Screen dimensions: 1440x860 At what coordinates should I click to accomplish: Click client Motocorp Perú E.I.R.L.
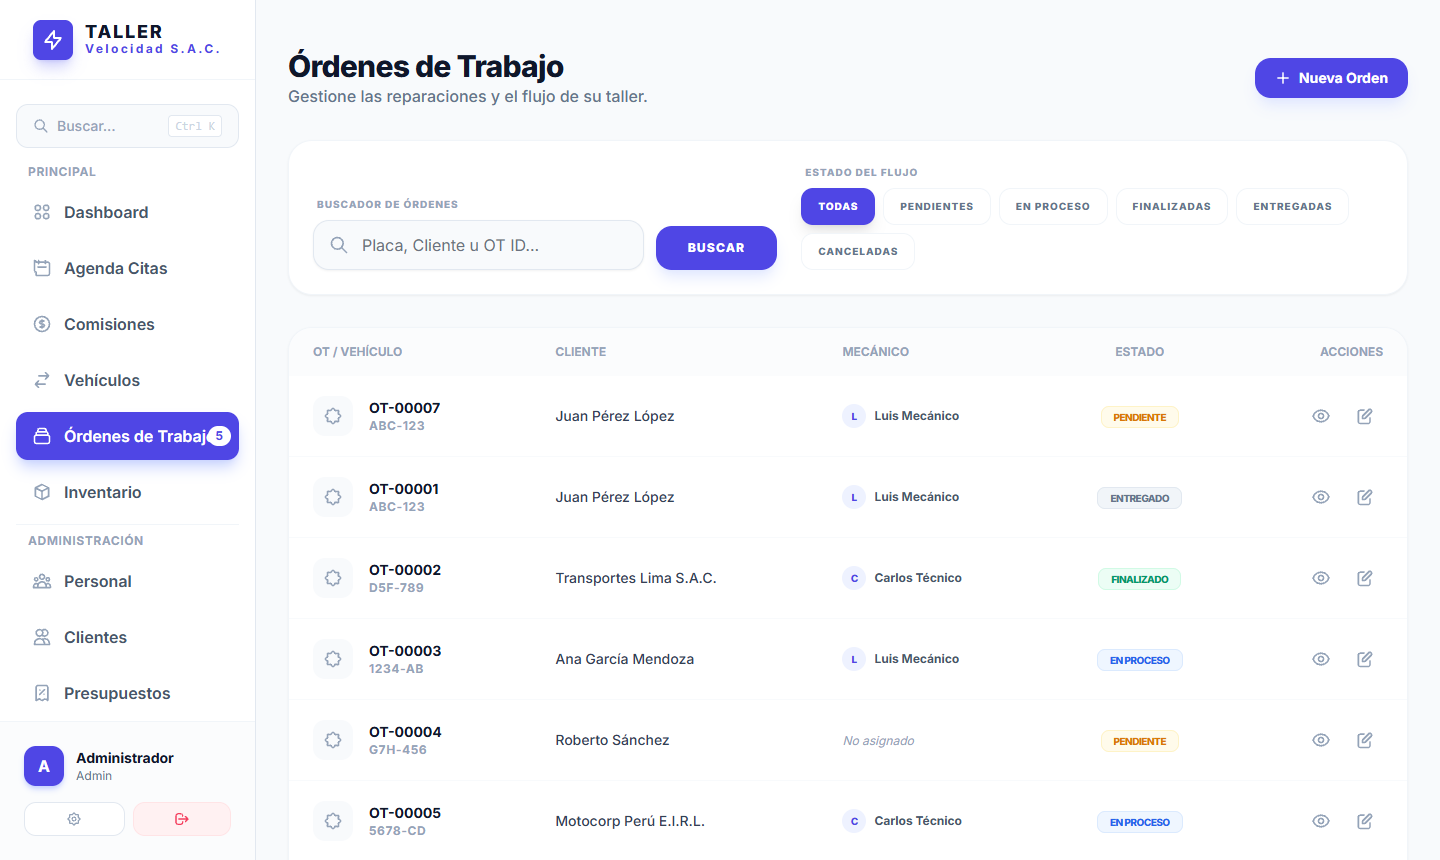click(630, 821)
